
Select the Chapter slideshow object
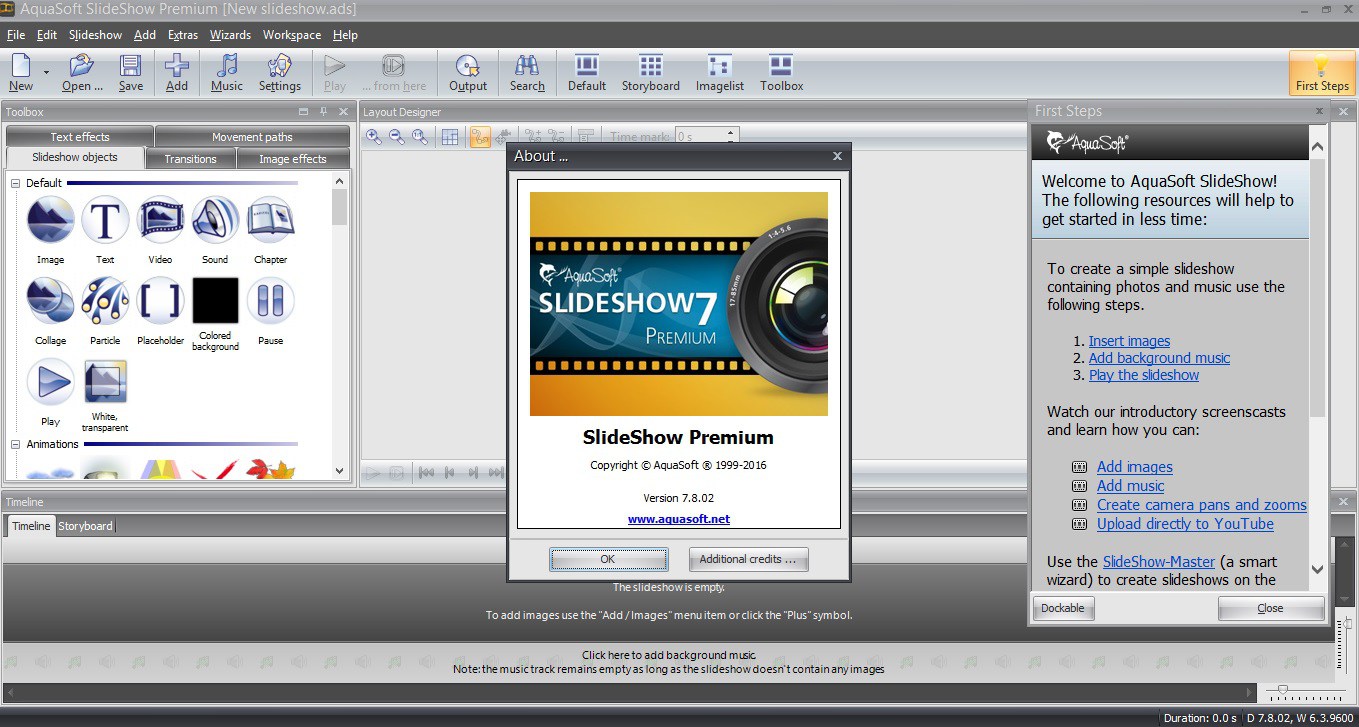pos(270,230)
